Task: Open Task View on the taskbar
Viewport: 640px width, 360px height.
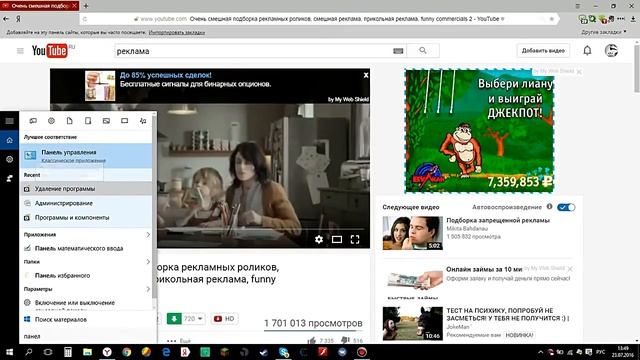Action: pos(48,352)
